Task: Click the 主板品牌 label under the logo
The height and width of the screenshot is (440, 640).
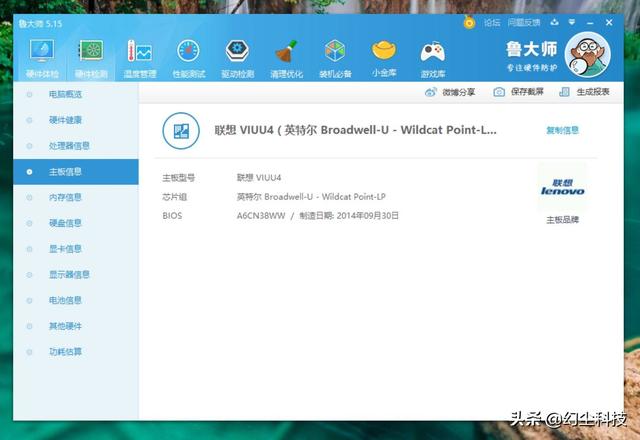Action: (x=562, y=220)
